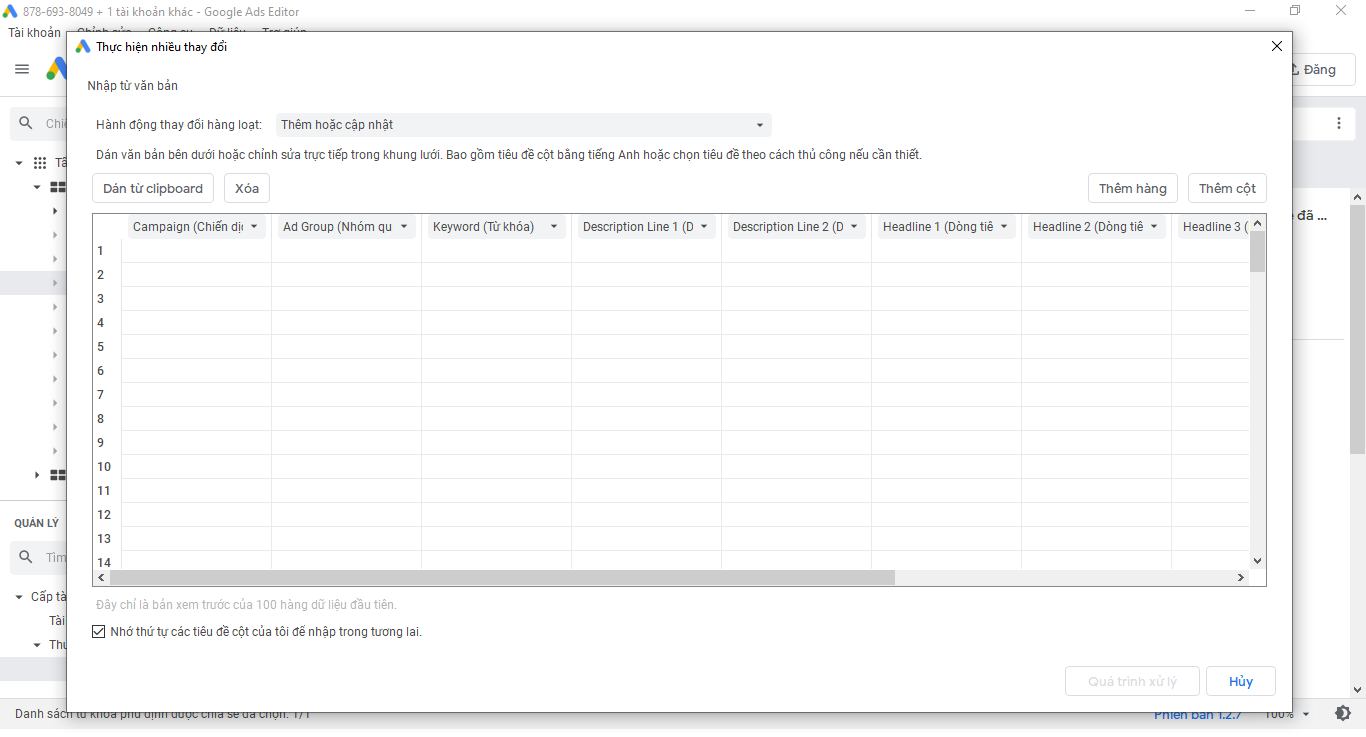Toggle the remember column header order checkbox
1366x737 pixels.
click(x=98, y=632)
